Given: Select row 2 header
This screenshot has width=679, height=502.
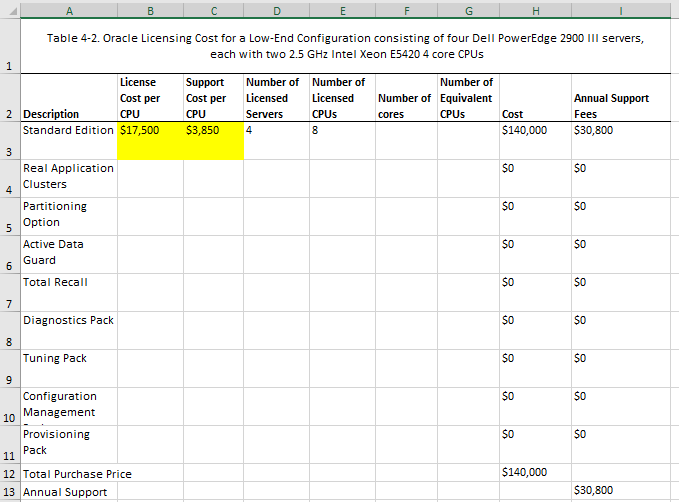Looking at the screenshot, I should click(10, 97).
